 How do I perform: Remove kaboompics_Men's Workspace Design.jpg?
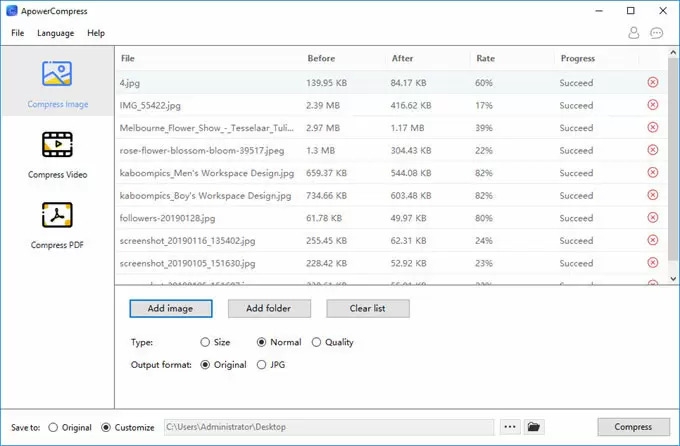point(653,172)
